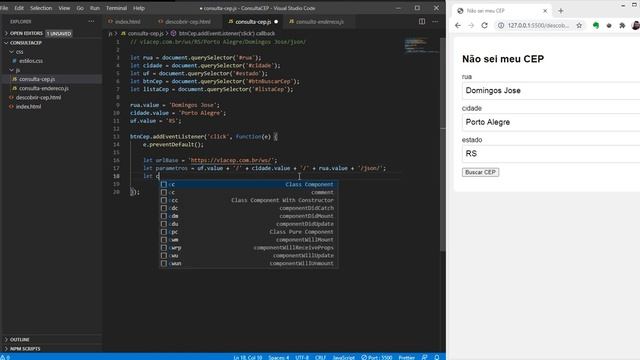Choose 'Class Component With Constructor' suggestion
The height and width of the screenshot is (360, 640).
pyautogui.click(x=249, y=200)
